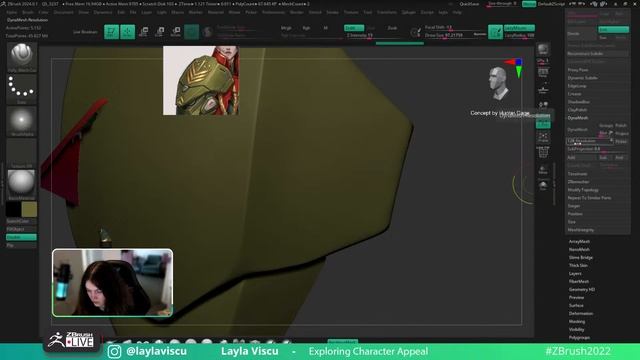Image resolution: width=640 pixels, height=360 pixels.
Task: Toggle the LazyMouse button
Action: 519,28
